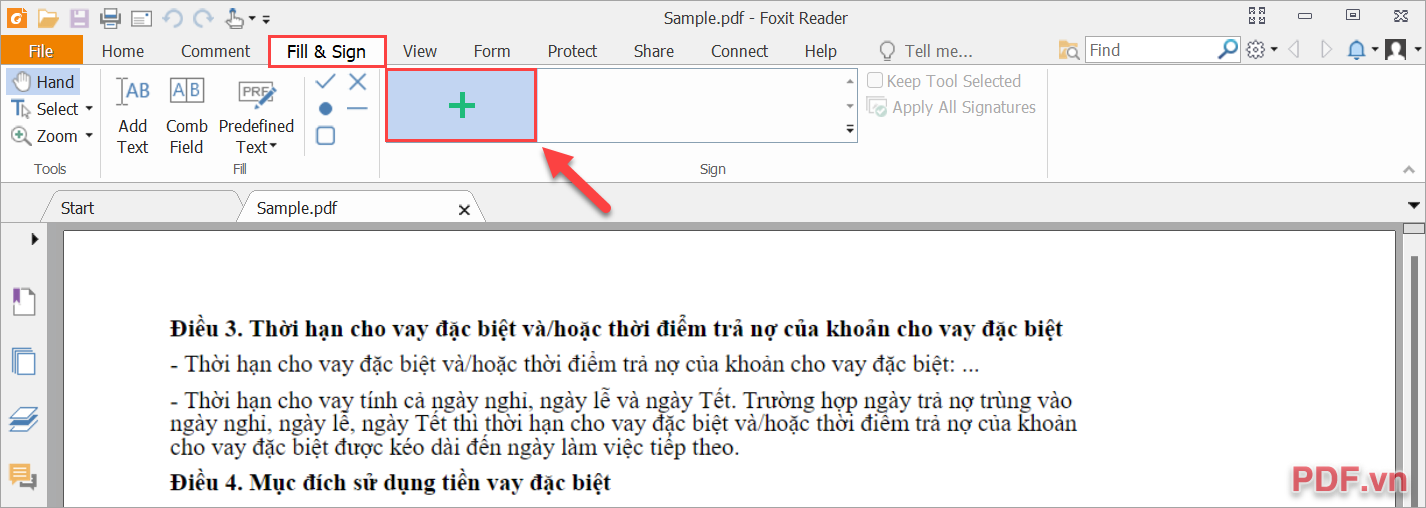Select the line fill tool
Screen dimensions: 1426x508
[357, 108]
